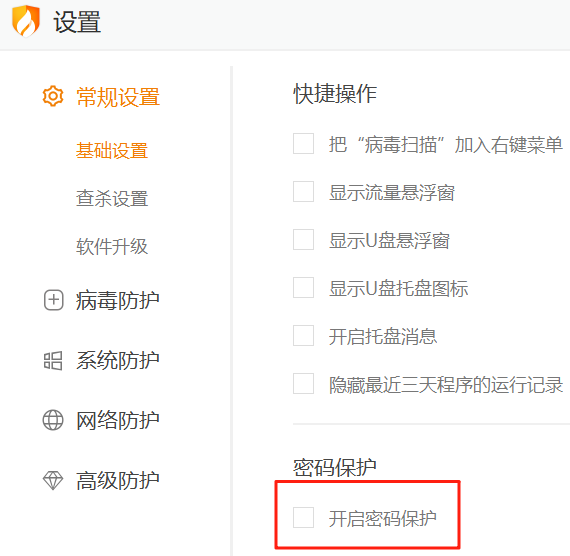The width and height of the screenshot is (570, 556).
Task: Click the diamond icon beside 高级防护
Action: pos(53,480)
